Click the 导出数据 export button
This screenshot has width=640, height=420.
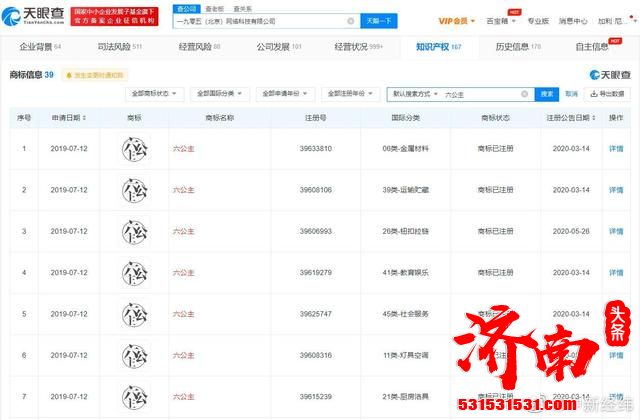[607, 94]
